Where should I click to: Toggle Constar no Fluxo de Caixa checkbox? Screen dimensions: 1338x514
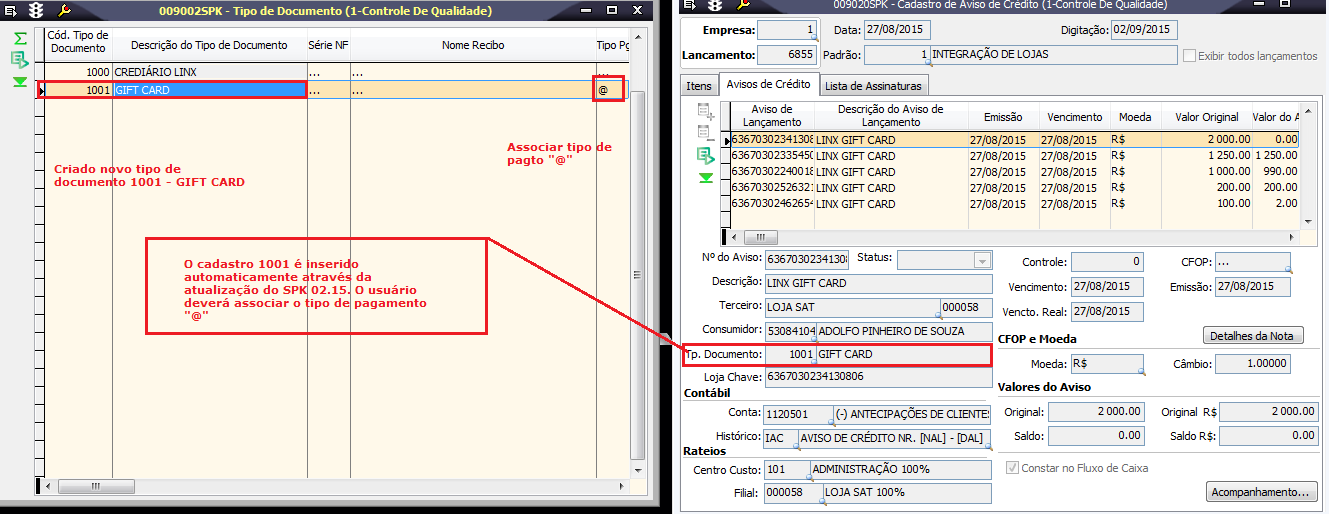(1013, 467)
